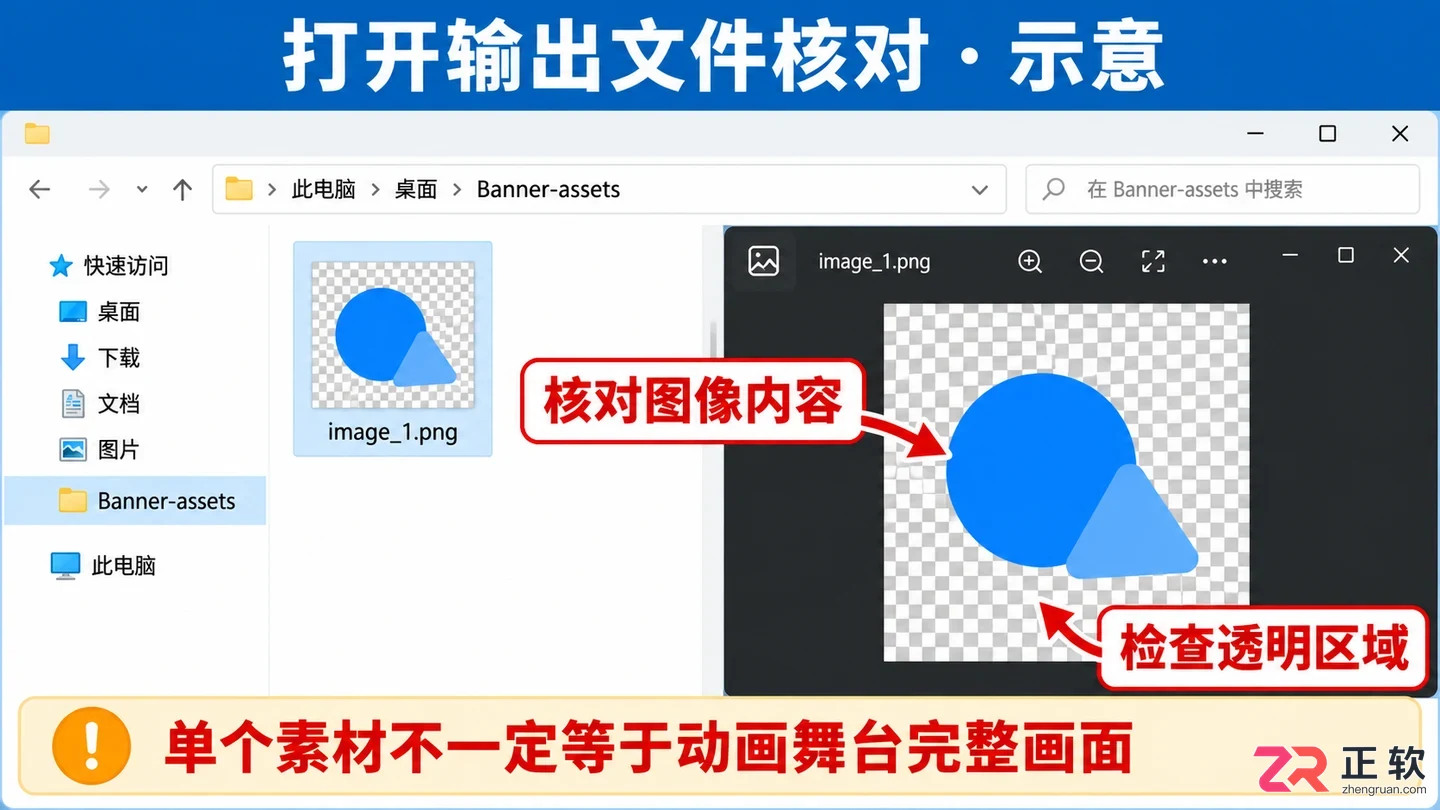Focus the 在 Banner-assets 中搜索 search field

(1223, 189)
